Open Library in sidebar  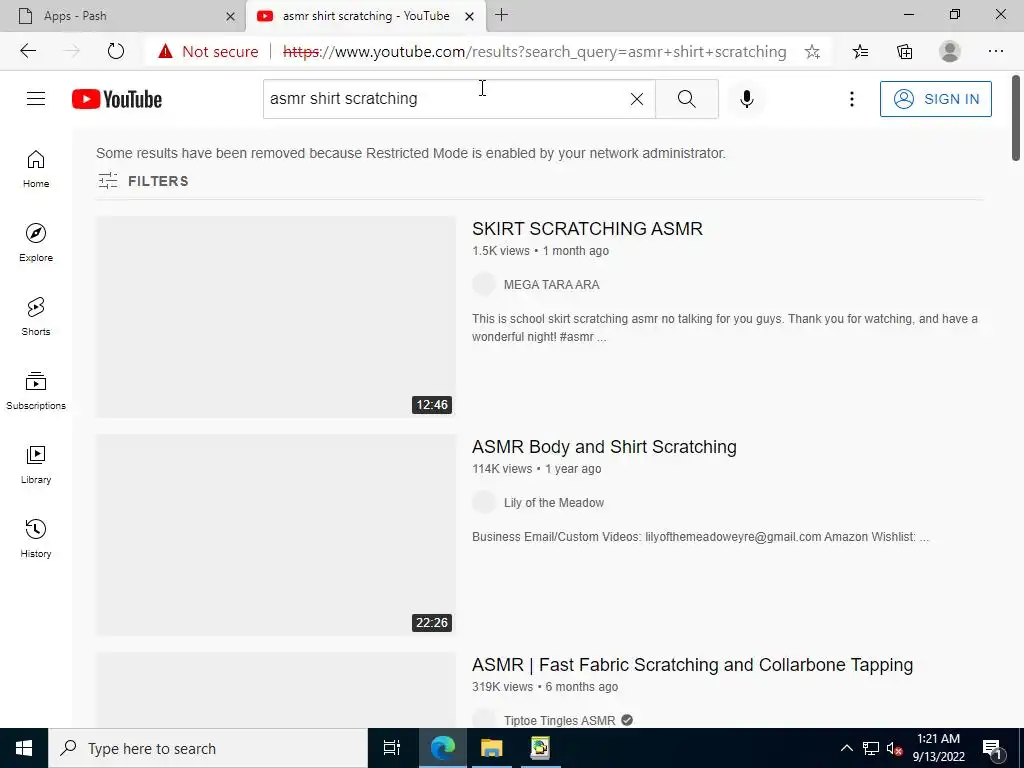36,464
